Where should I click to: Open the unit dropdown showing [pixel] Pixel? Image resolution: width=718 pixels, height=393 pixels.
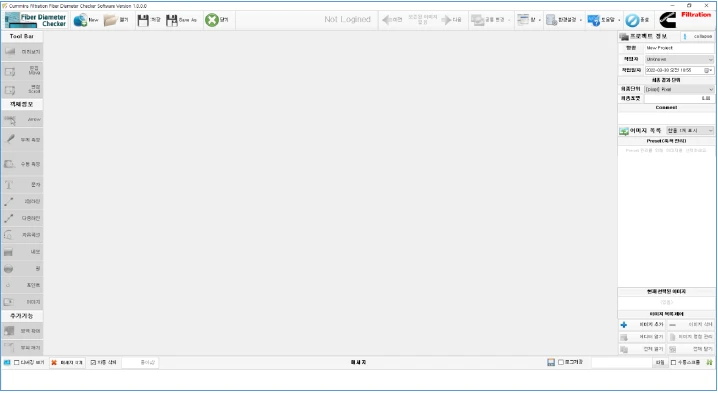point(680,89)
